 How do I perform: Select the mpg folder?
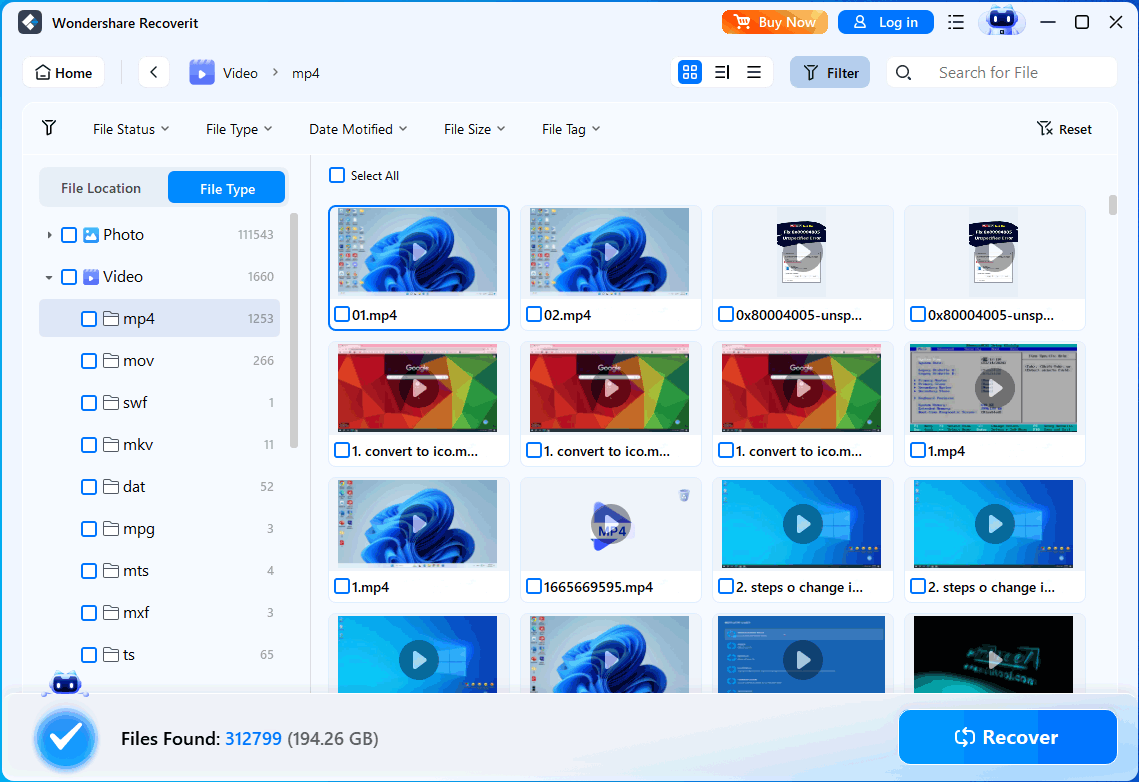pos(159,529)
